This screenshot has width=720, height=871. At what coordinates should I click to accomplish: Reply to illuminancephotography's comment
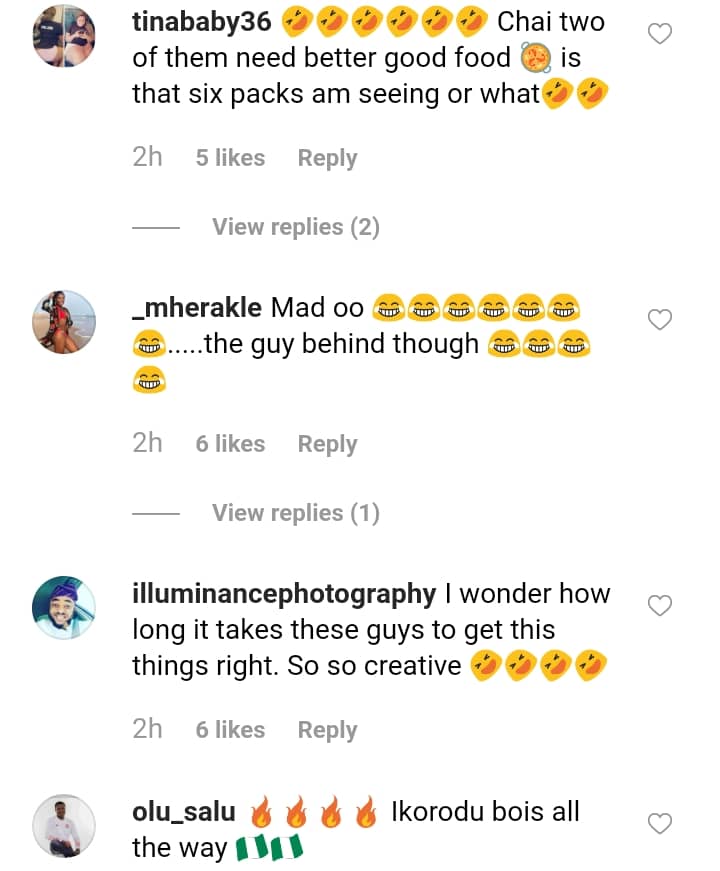[x=327, y=730]
